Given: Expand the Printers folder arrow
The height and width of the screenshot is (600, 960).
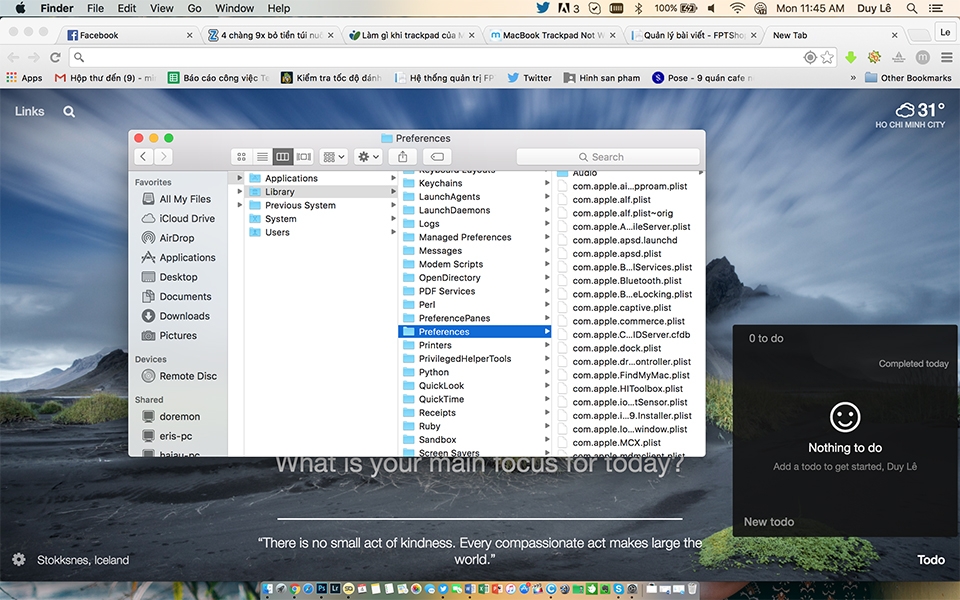Looking at the screenshot, I should 547,345.
